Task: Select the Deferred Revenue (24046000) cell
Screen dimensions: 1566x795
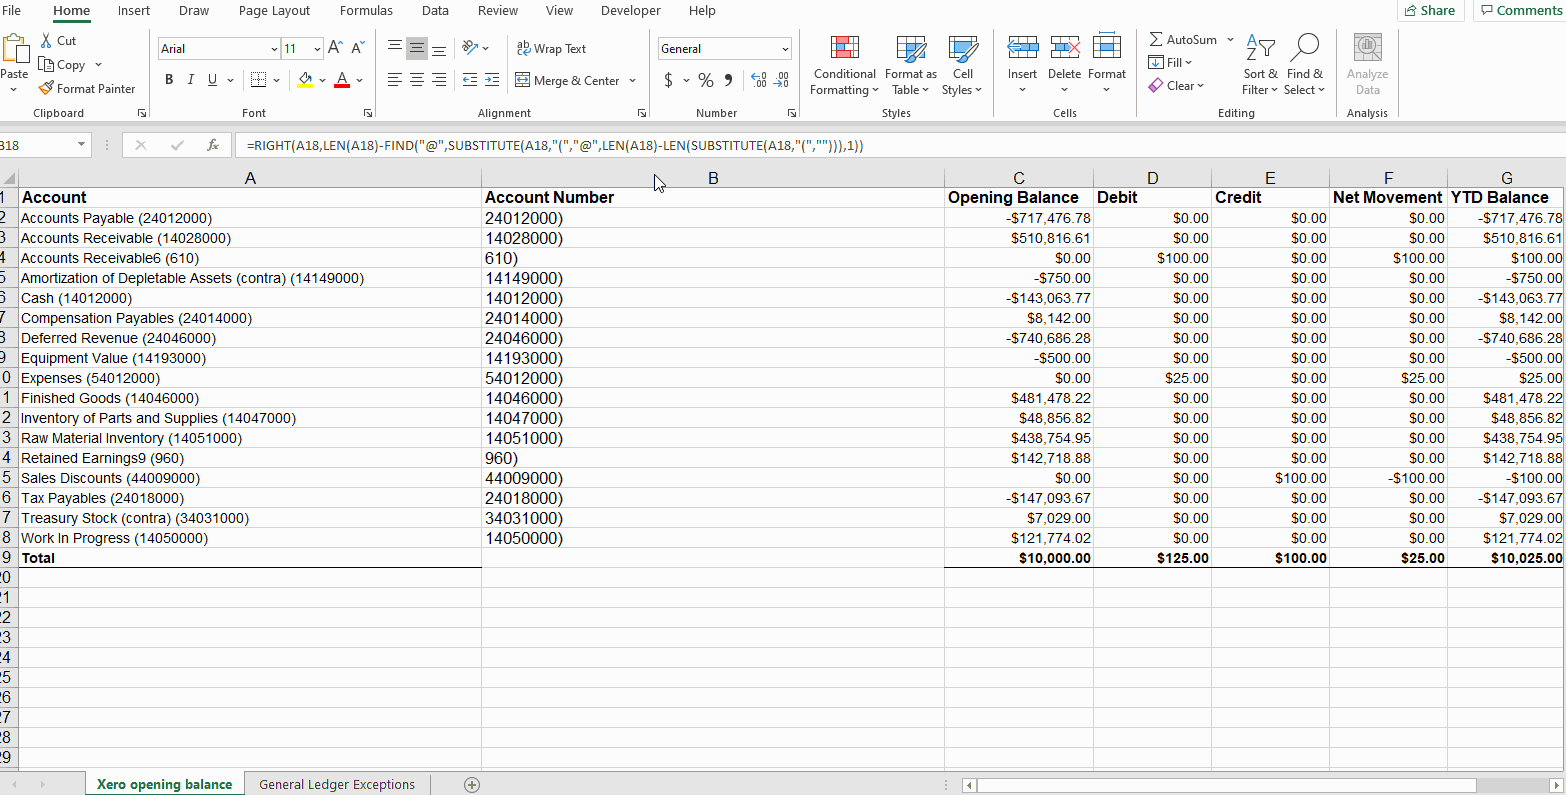Action: pos(250,338)
